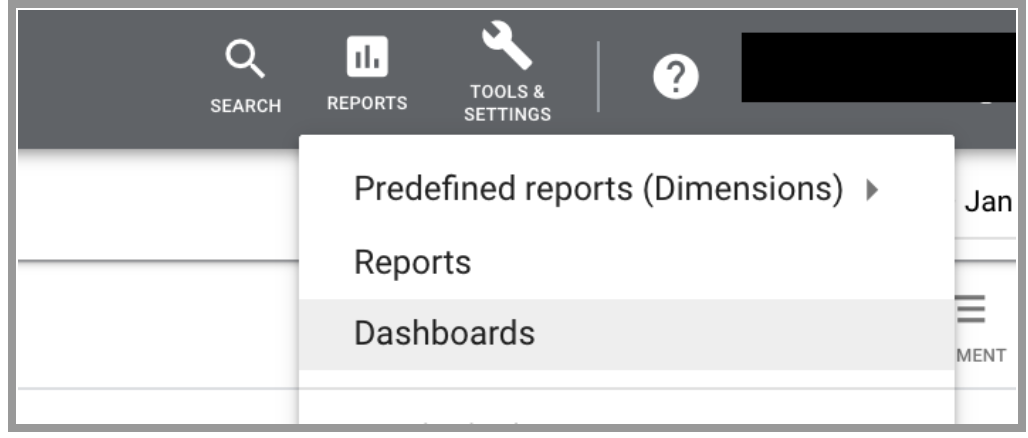Click the REPORTS label in header bar
The height and width of the screenshot is (438, 1028).
367,103
